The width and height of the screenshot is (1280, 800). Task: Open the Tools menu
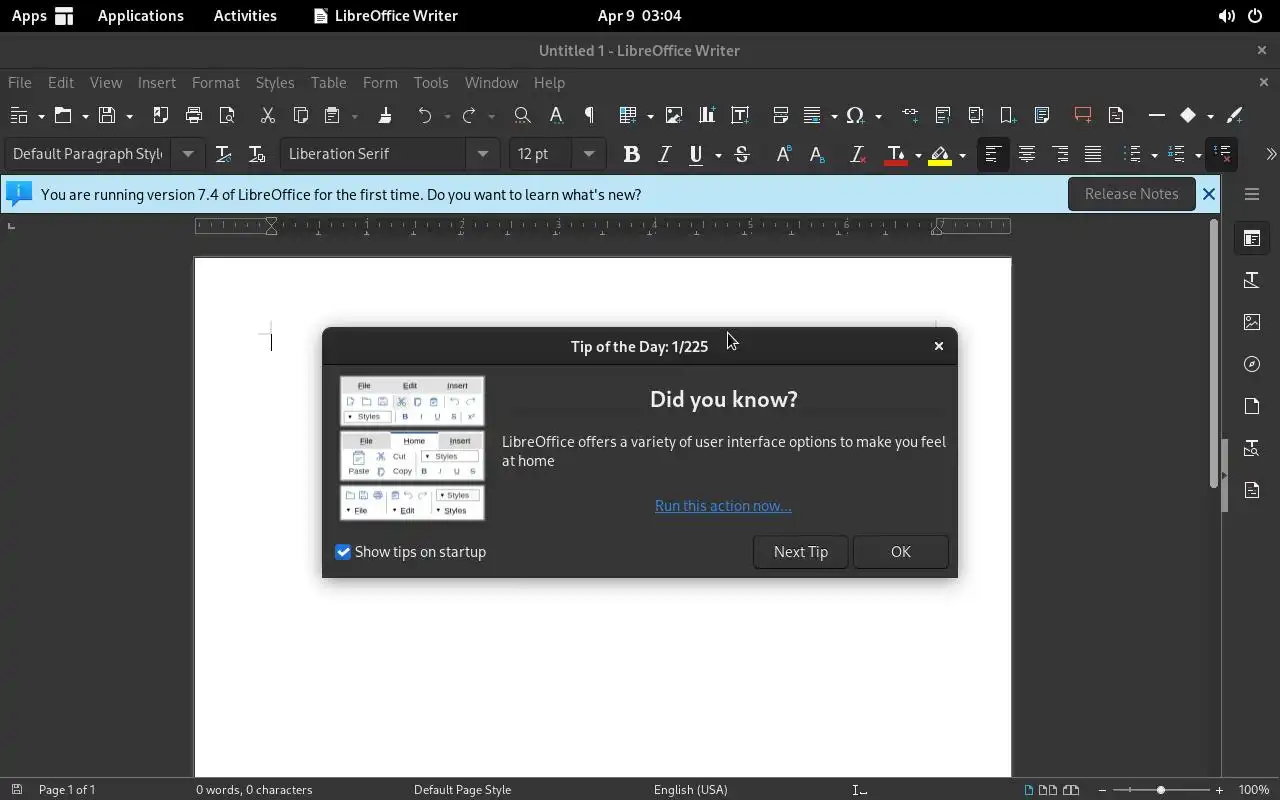point(431,83)
